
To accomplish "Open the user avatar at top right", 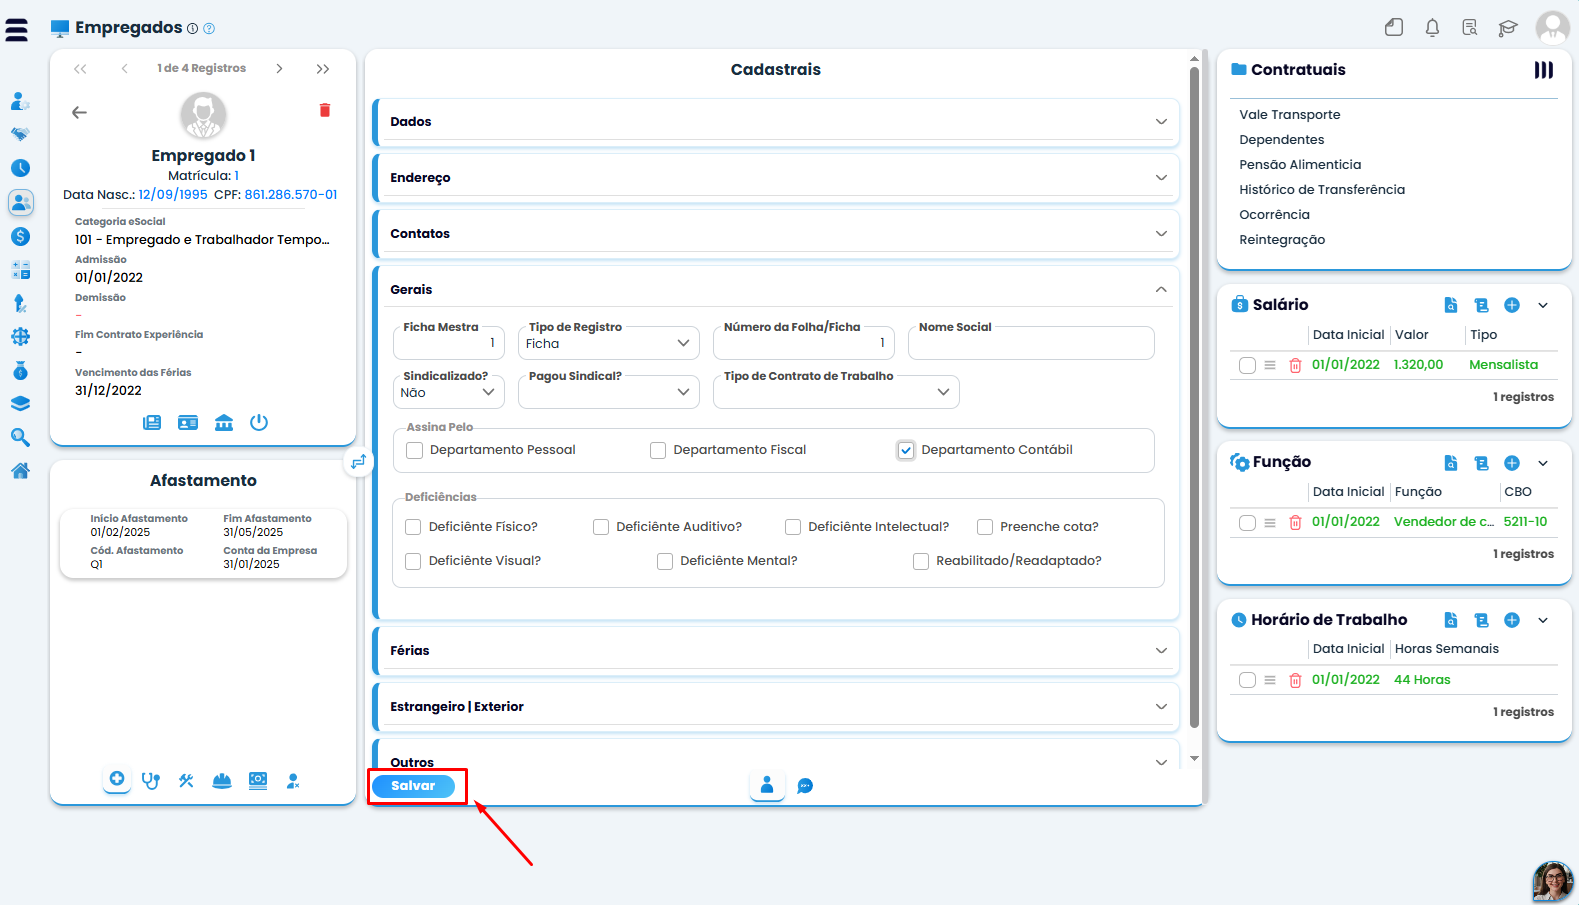I will coord(1553,28).
